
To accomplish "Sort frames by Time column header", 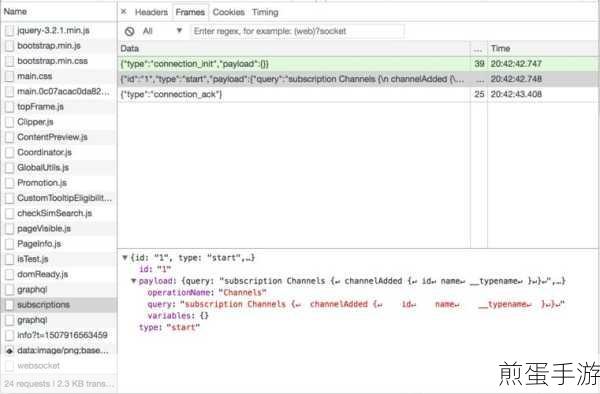I will (x=543, y=49).
